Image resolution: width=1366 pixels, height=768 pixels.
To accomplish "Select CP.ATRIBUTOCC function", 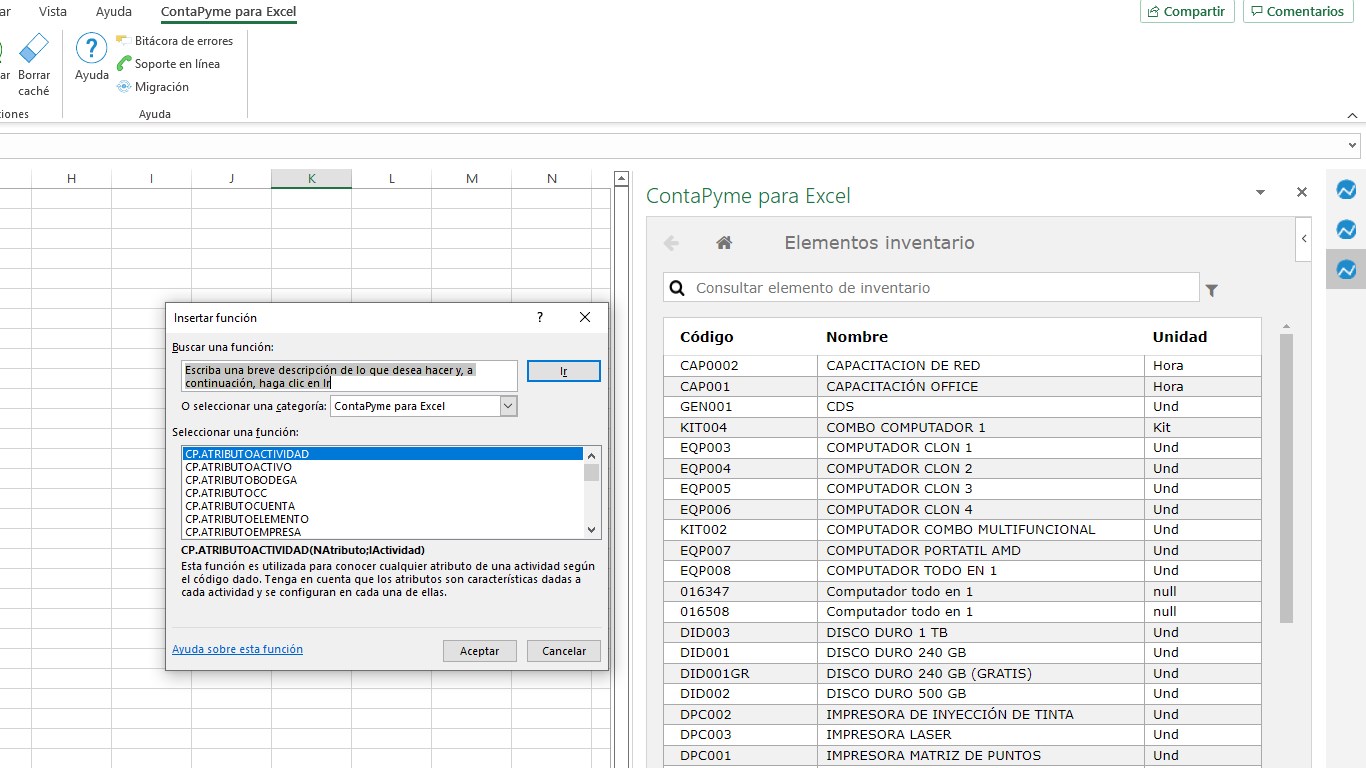I will (381, 493).
